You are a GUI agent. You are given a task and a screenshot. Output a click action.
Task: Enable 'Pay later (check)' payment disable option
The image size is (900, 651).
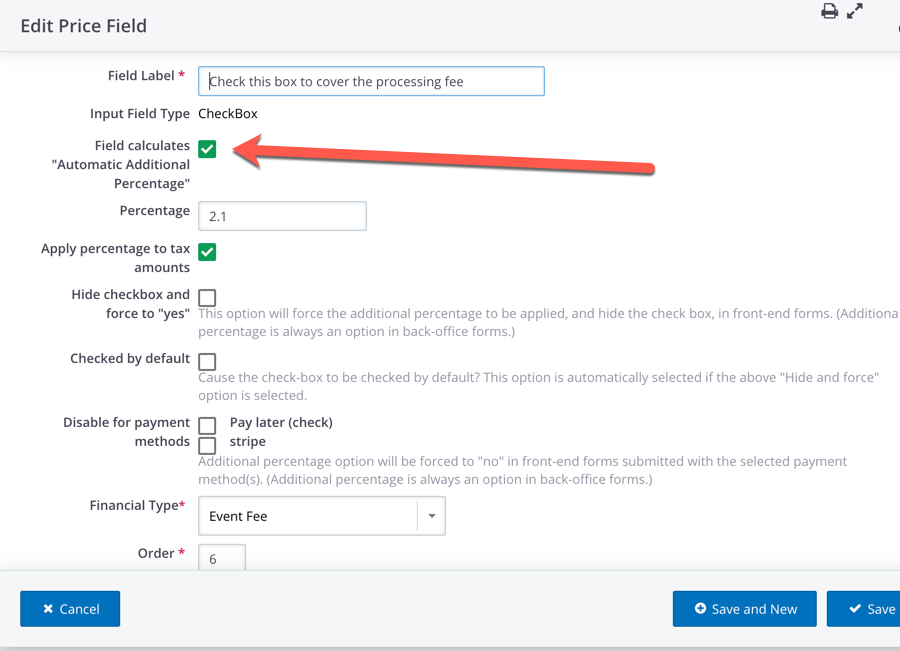[207, 425]
